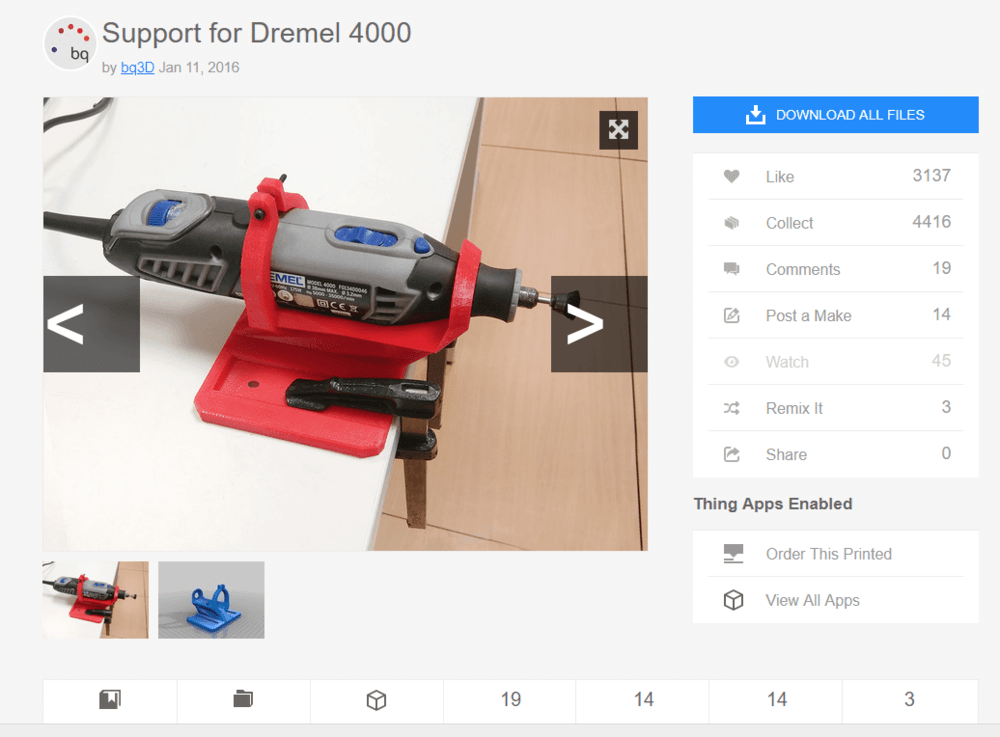Click the Watch count 45

point(941,361)
